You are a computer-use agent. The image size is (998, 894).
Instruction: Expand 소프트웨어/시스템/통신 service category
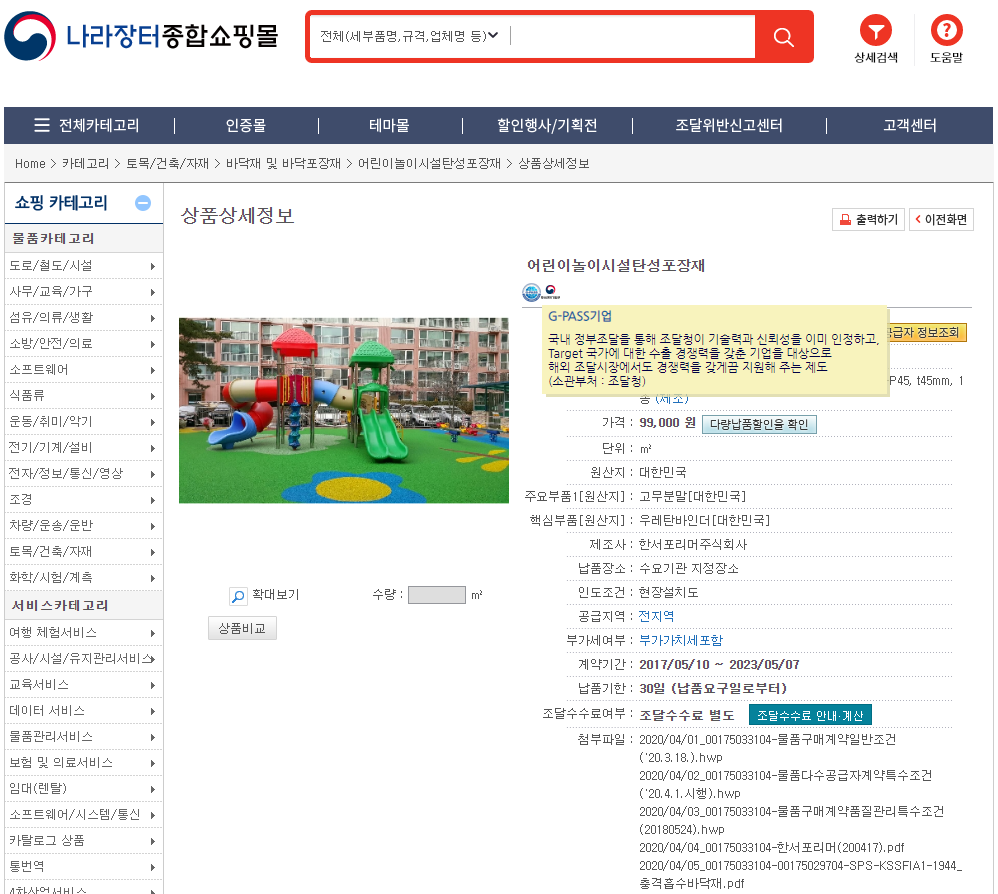click(x=83, y=814)
